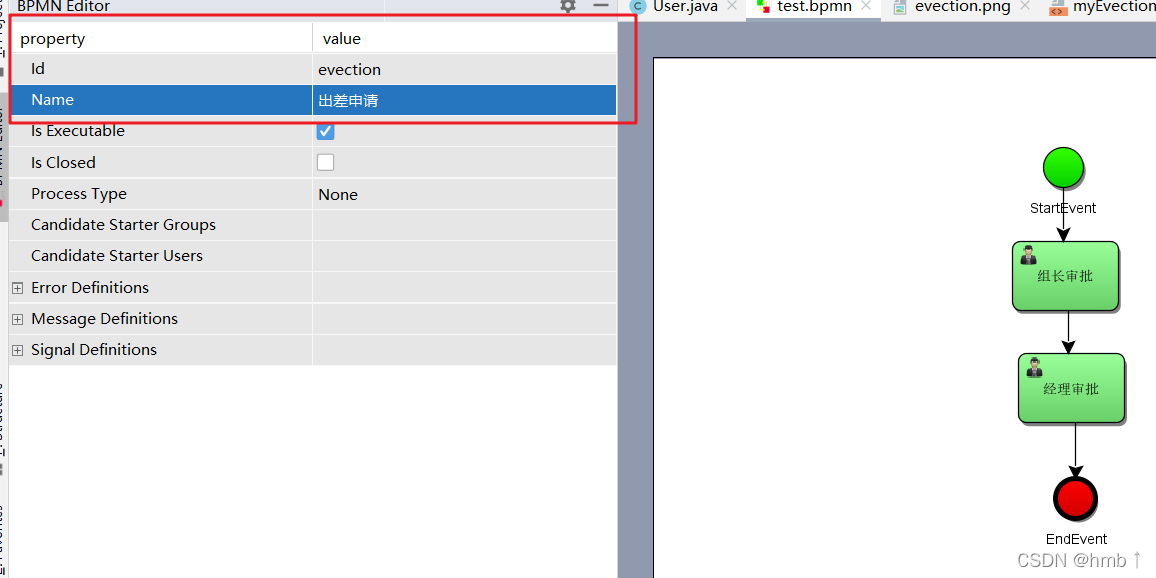Expand Message Definitions row
Screen dimensions: 1156x578
(18, 319)
